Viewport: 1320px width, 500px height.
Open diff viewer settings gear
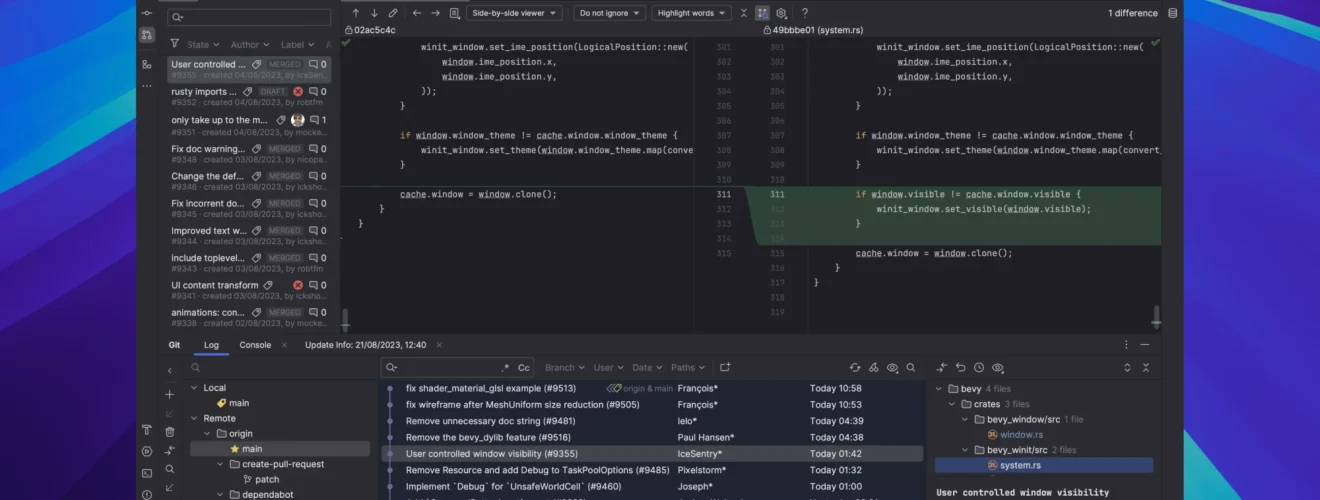pyautogui.click(x=781, y=13)
